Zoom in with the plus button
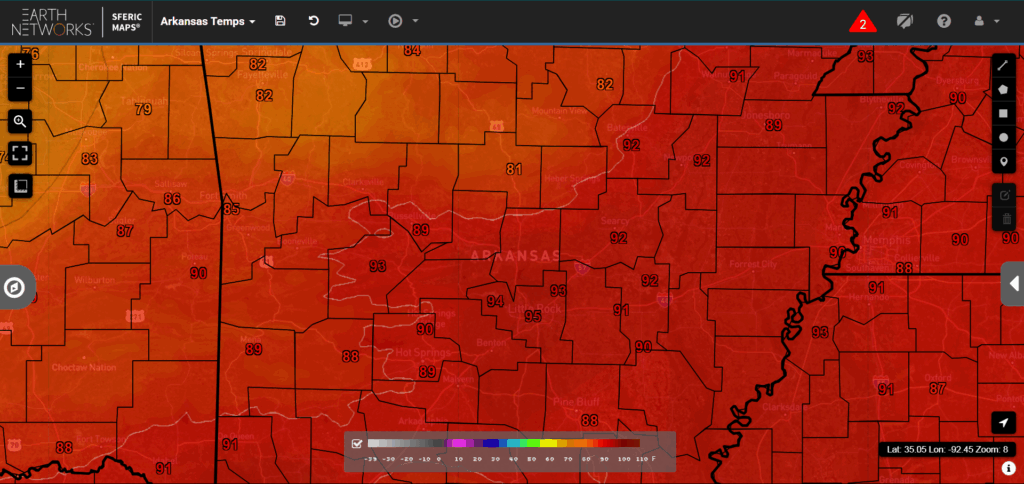The image size is (1024, 484). 20,64
